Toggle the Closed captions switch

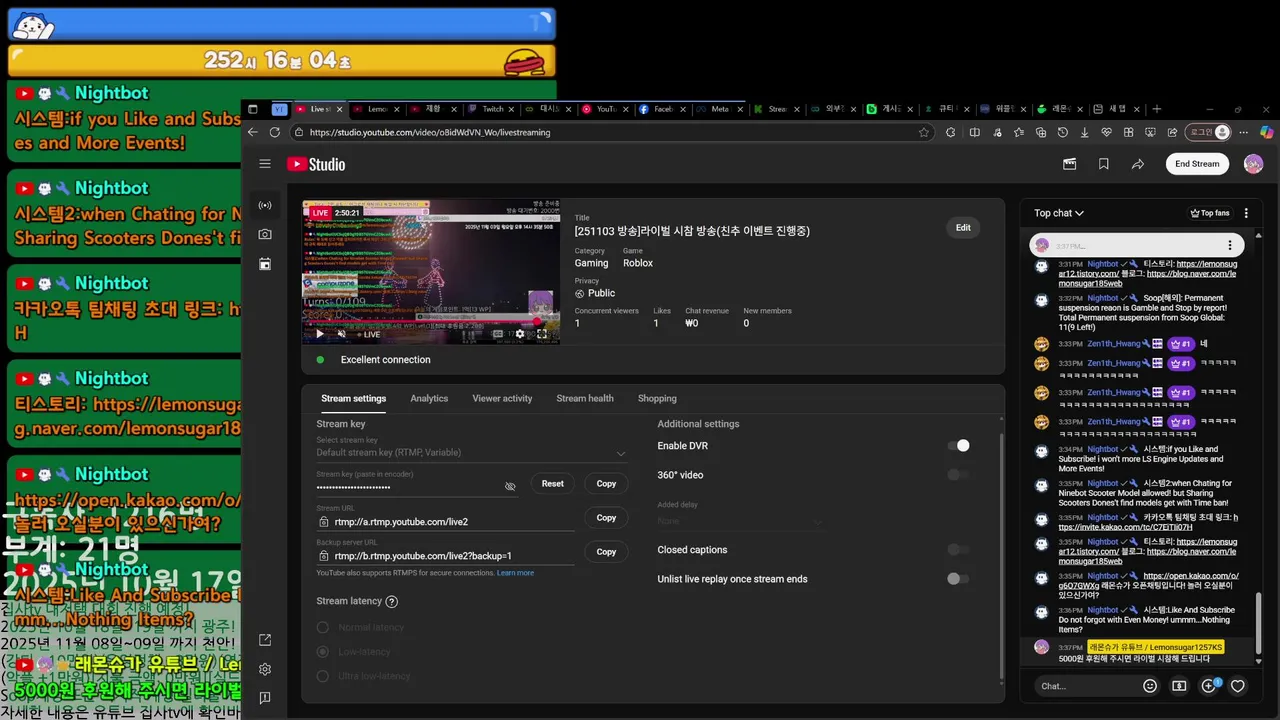click(958, 550)
